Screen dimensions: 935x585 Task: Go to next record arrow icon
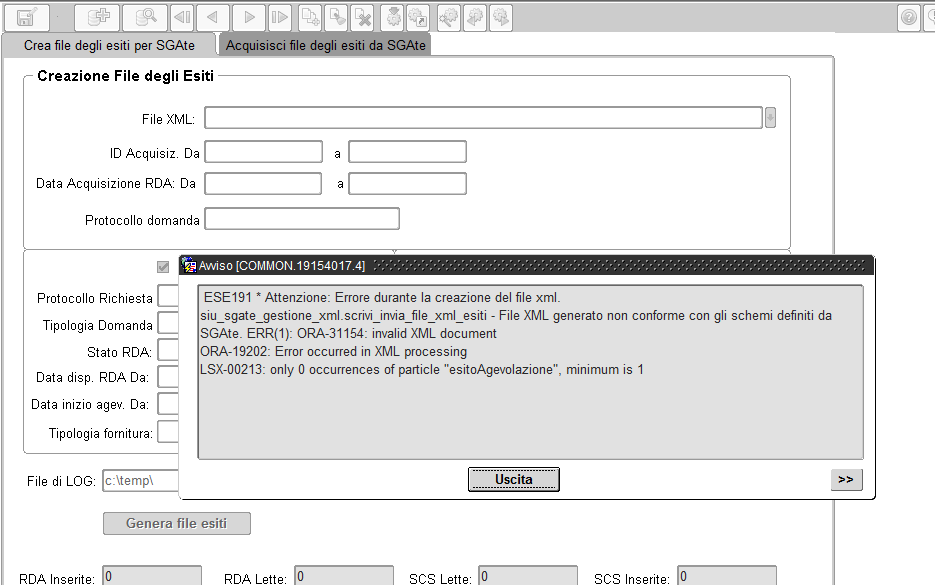(x=249, y=17)
